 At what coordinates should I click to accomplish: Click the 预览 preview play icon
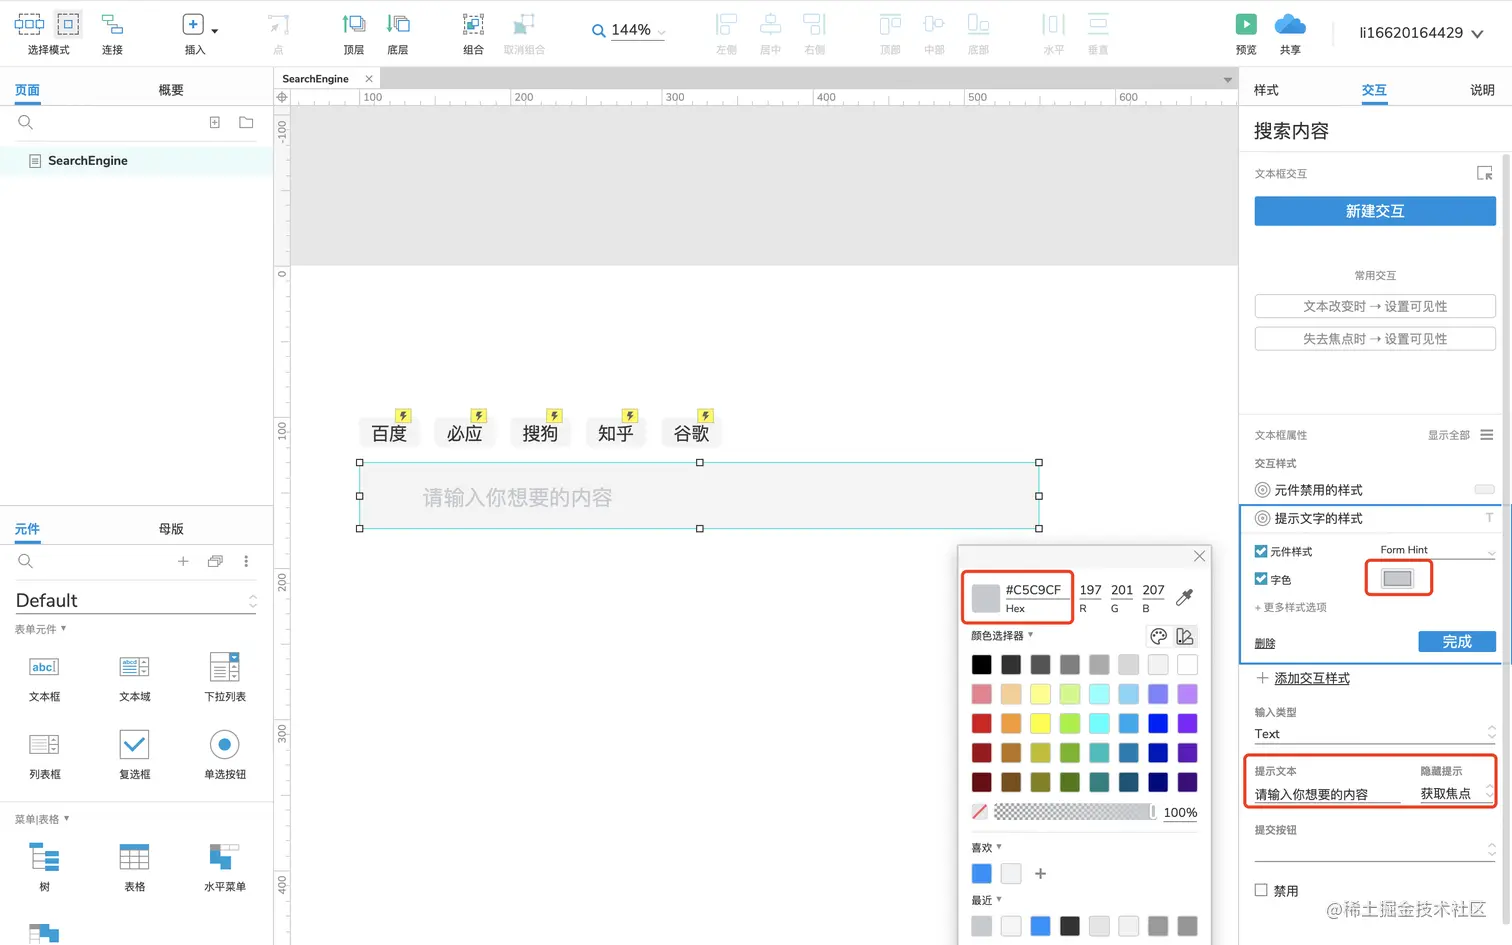[x=1246, y=25]
